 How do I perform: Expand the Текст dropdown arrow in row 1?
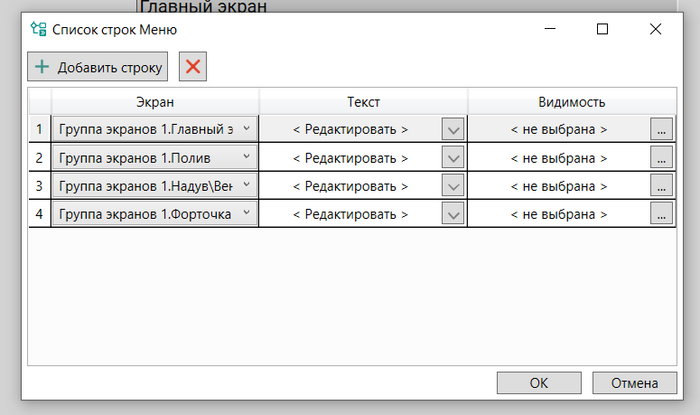tap(453, 129)
